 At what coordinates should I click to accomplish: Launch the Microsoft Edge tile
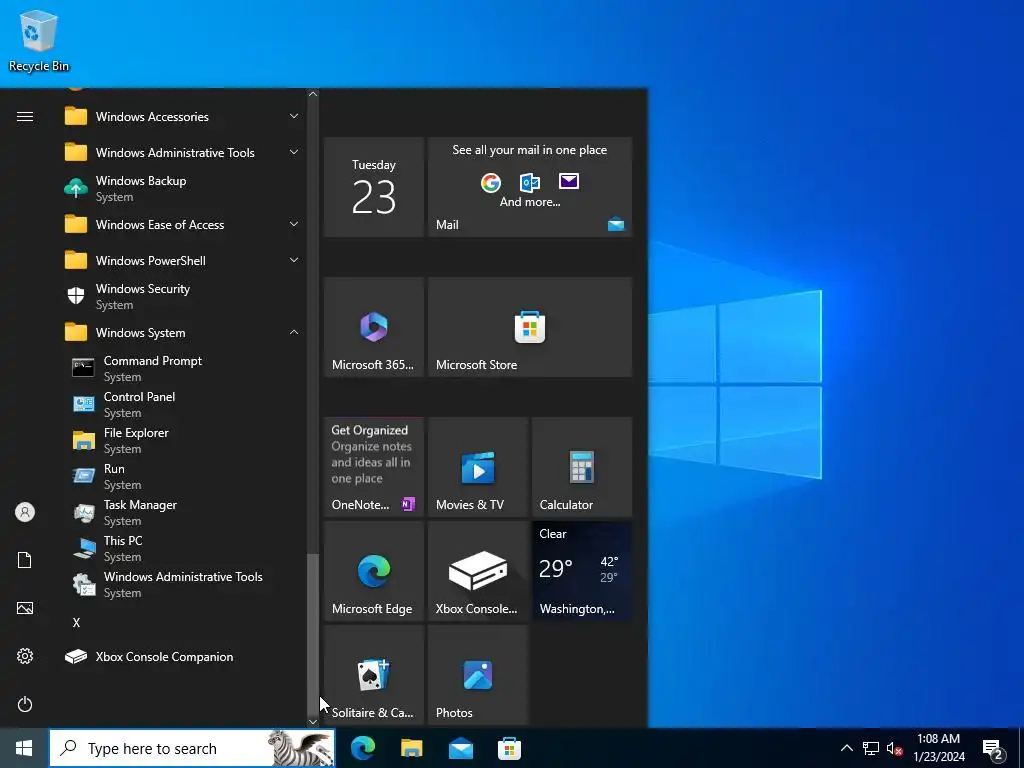374,571
